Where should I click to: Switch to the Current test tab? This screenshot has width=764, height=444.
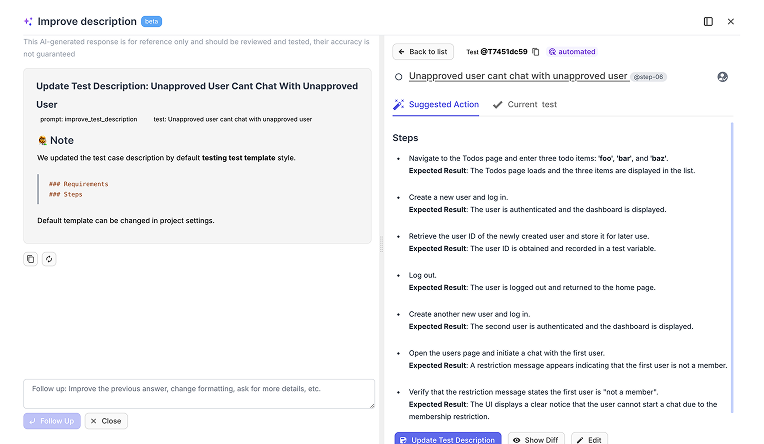[x=525, y=104]
